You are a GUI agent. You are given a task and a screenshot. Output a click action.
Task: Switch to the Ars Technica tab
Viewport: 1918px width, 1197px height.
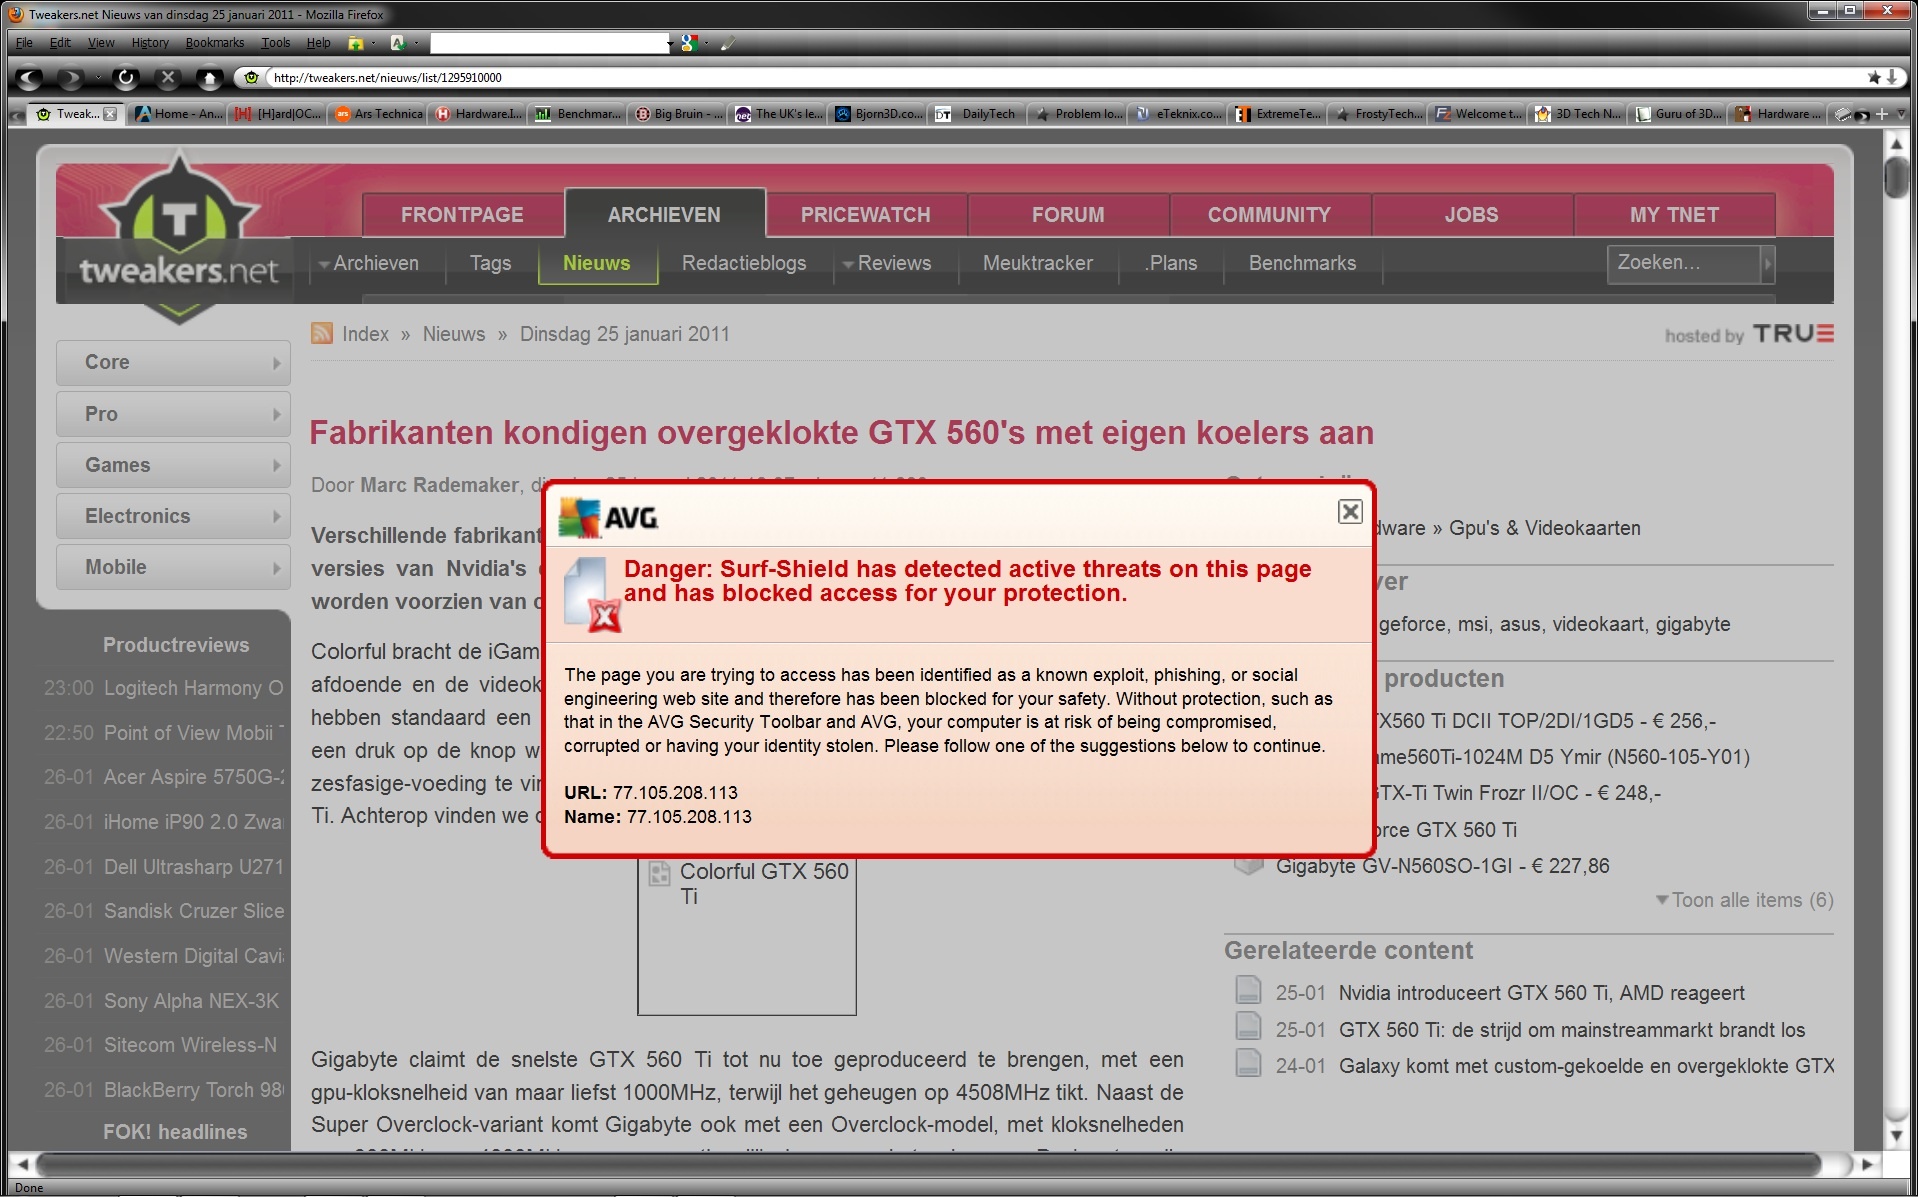click(x=379, y=114)
